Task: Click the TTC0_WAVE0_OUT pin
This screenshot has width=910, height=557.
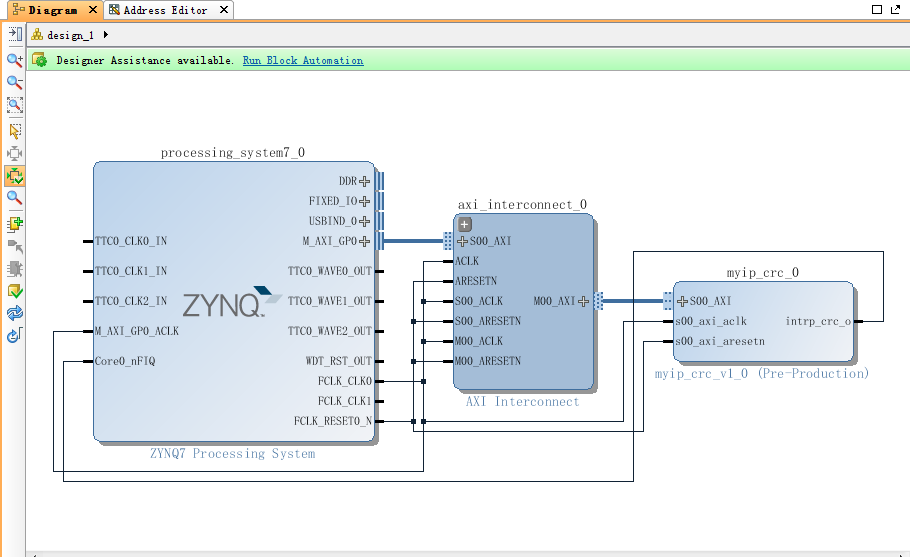Action: tap(330, 271)
